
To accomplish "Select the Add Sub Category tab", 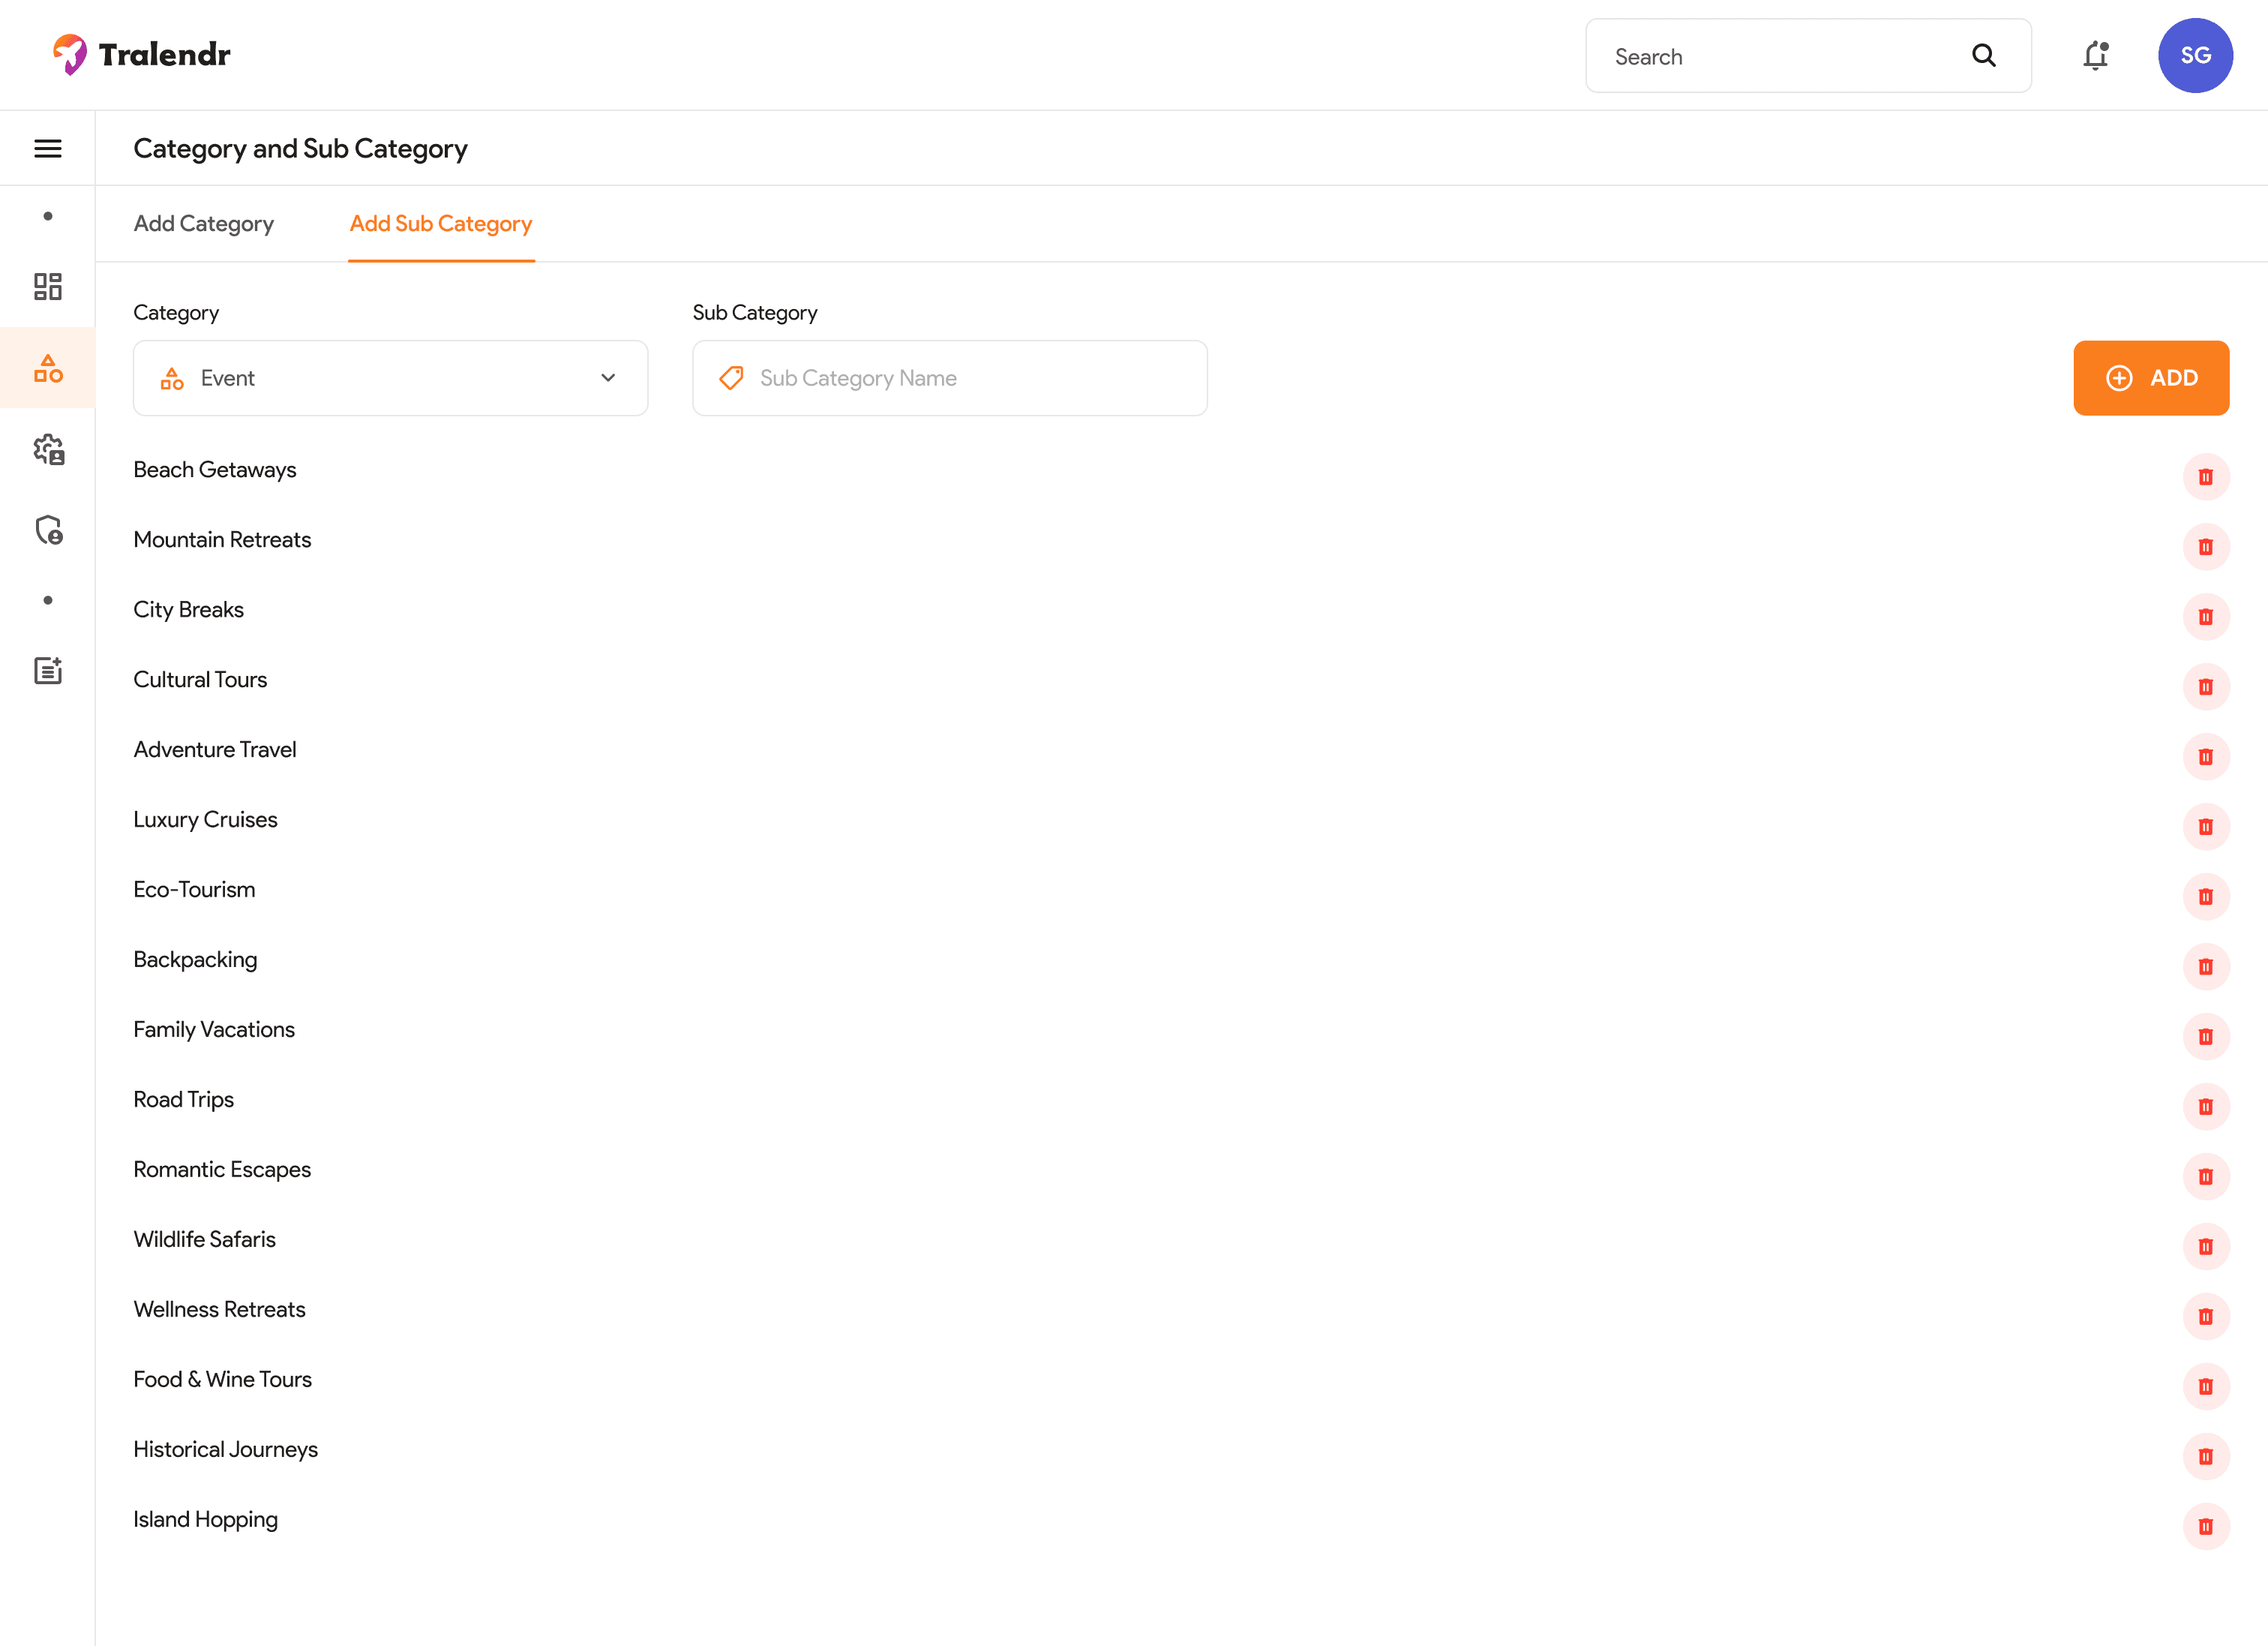I will pyautogui.click(x=441, y=224).
